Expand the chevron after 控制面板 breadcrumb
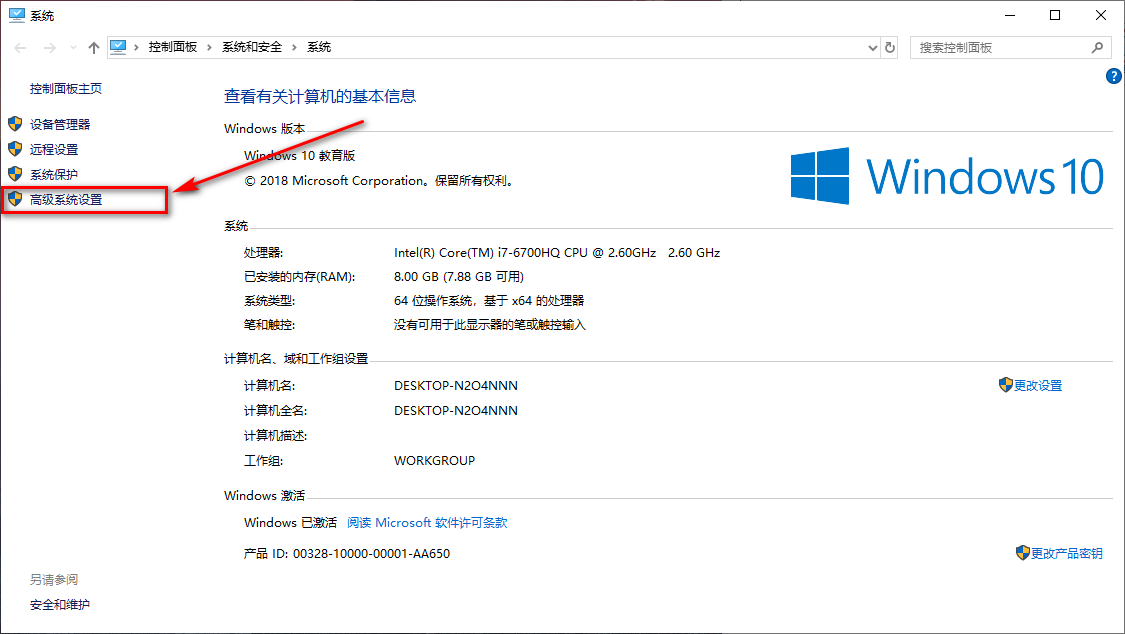Screen dimensions: 1125x634 click(209, 47)
